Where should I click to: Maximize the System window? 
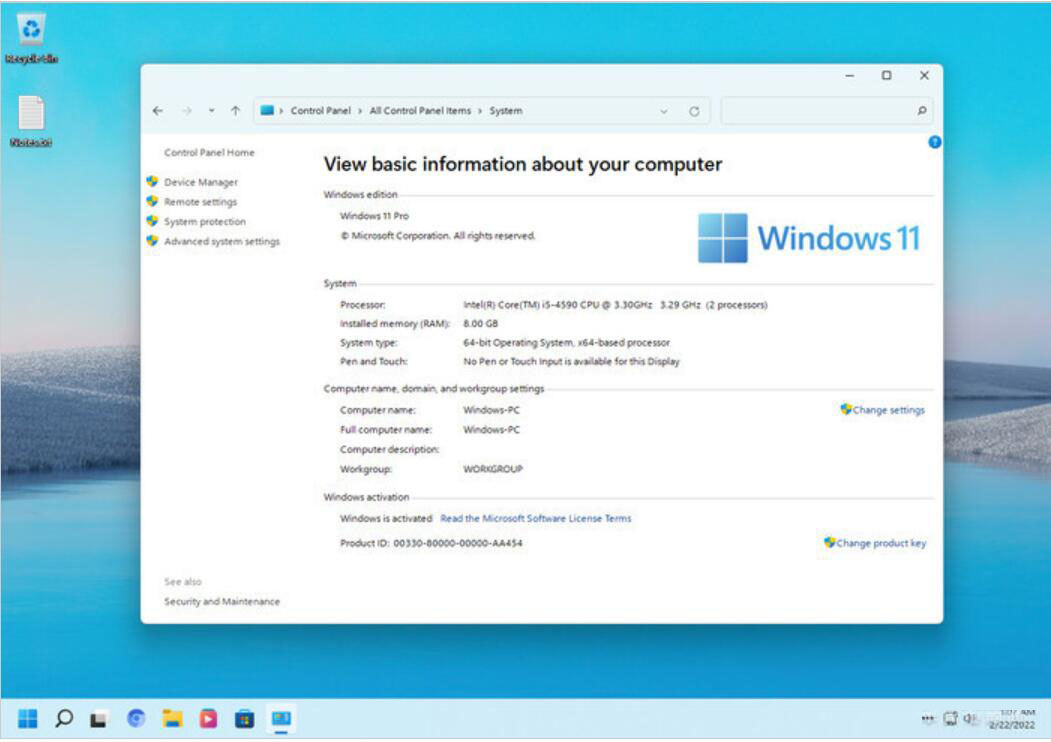[886, 76]
